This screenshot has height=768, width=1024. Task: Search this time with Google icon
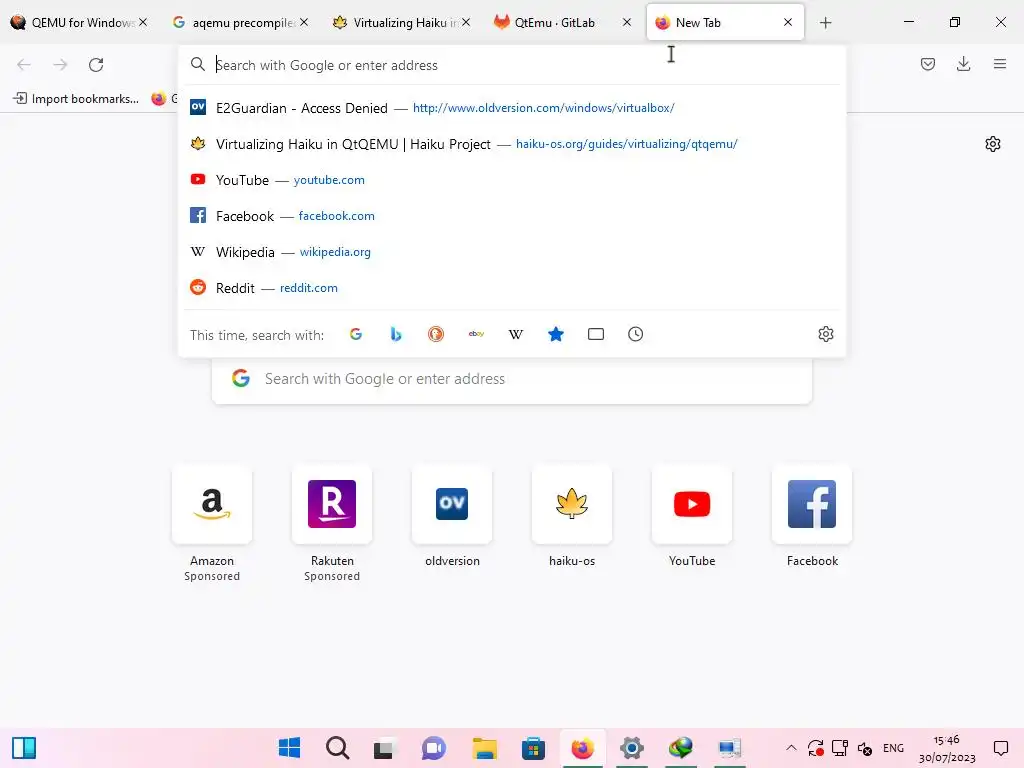[356, 334]
